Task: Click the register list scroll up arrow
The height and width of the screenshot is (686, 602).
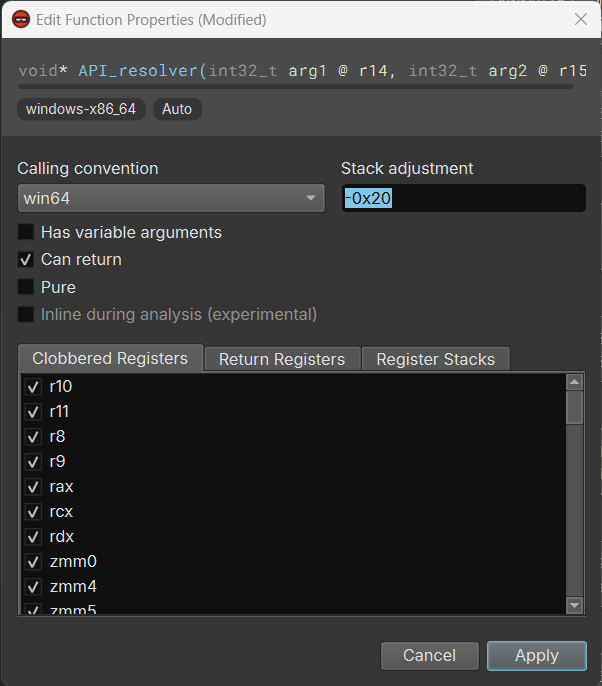Action: (574, 382)
